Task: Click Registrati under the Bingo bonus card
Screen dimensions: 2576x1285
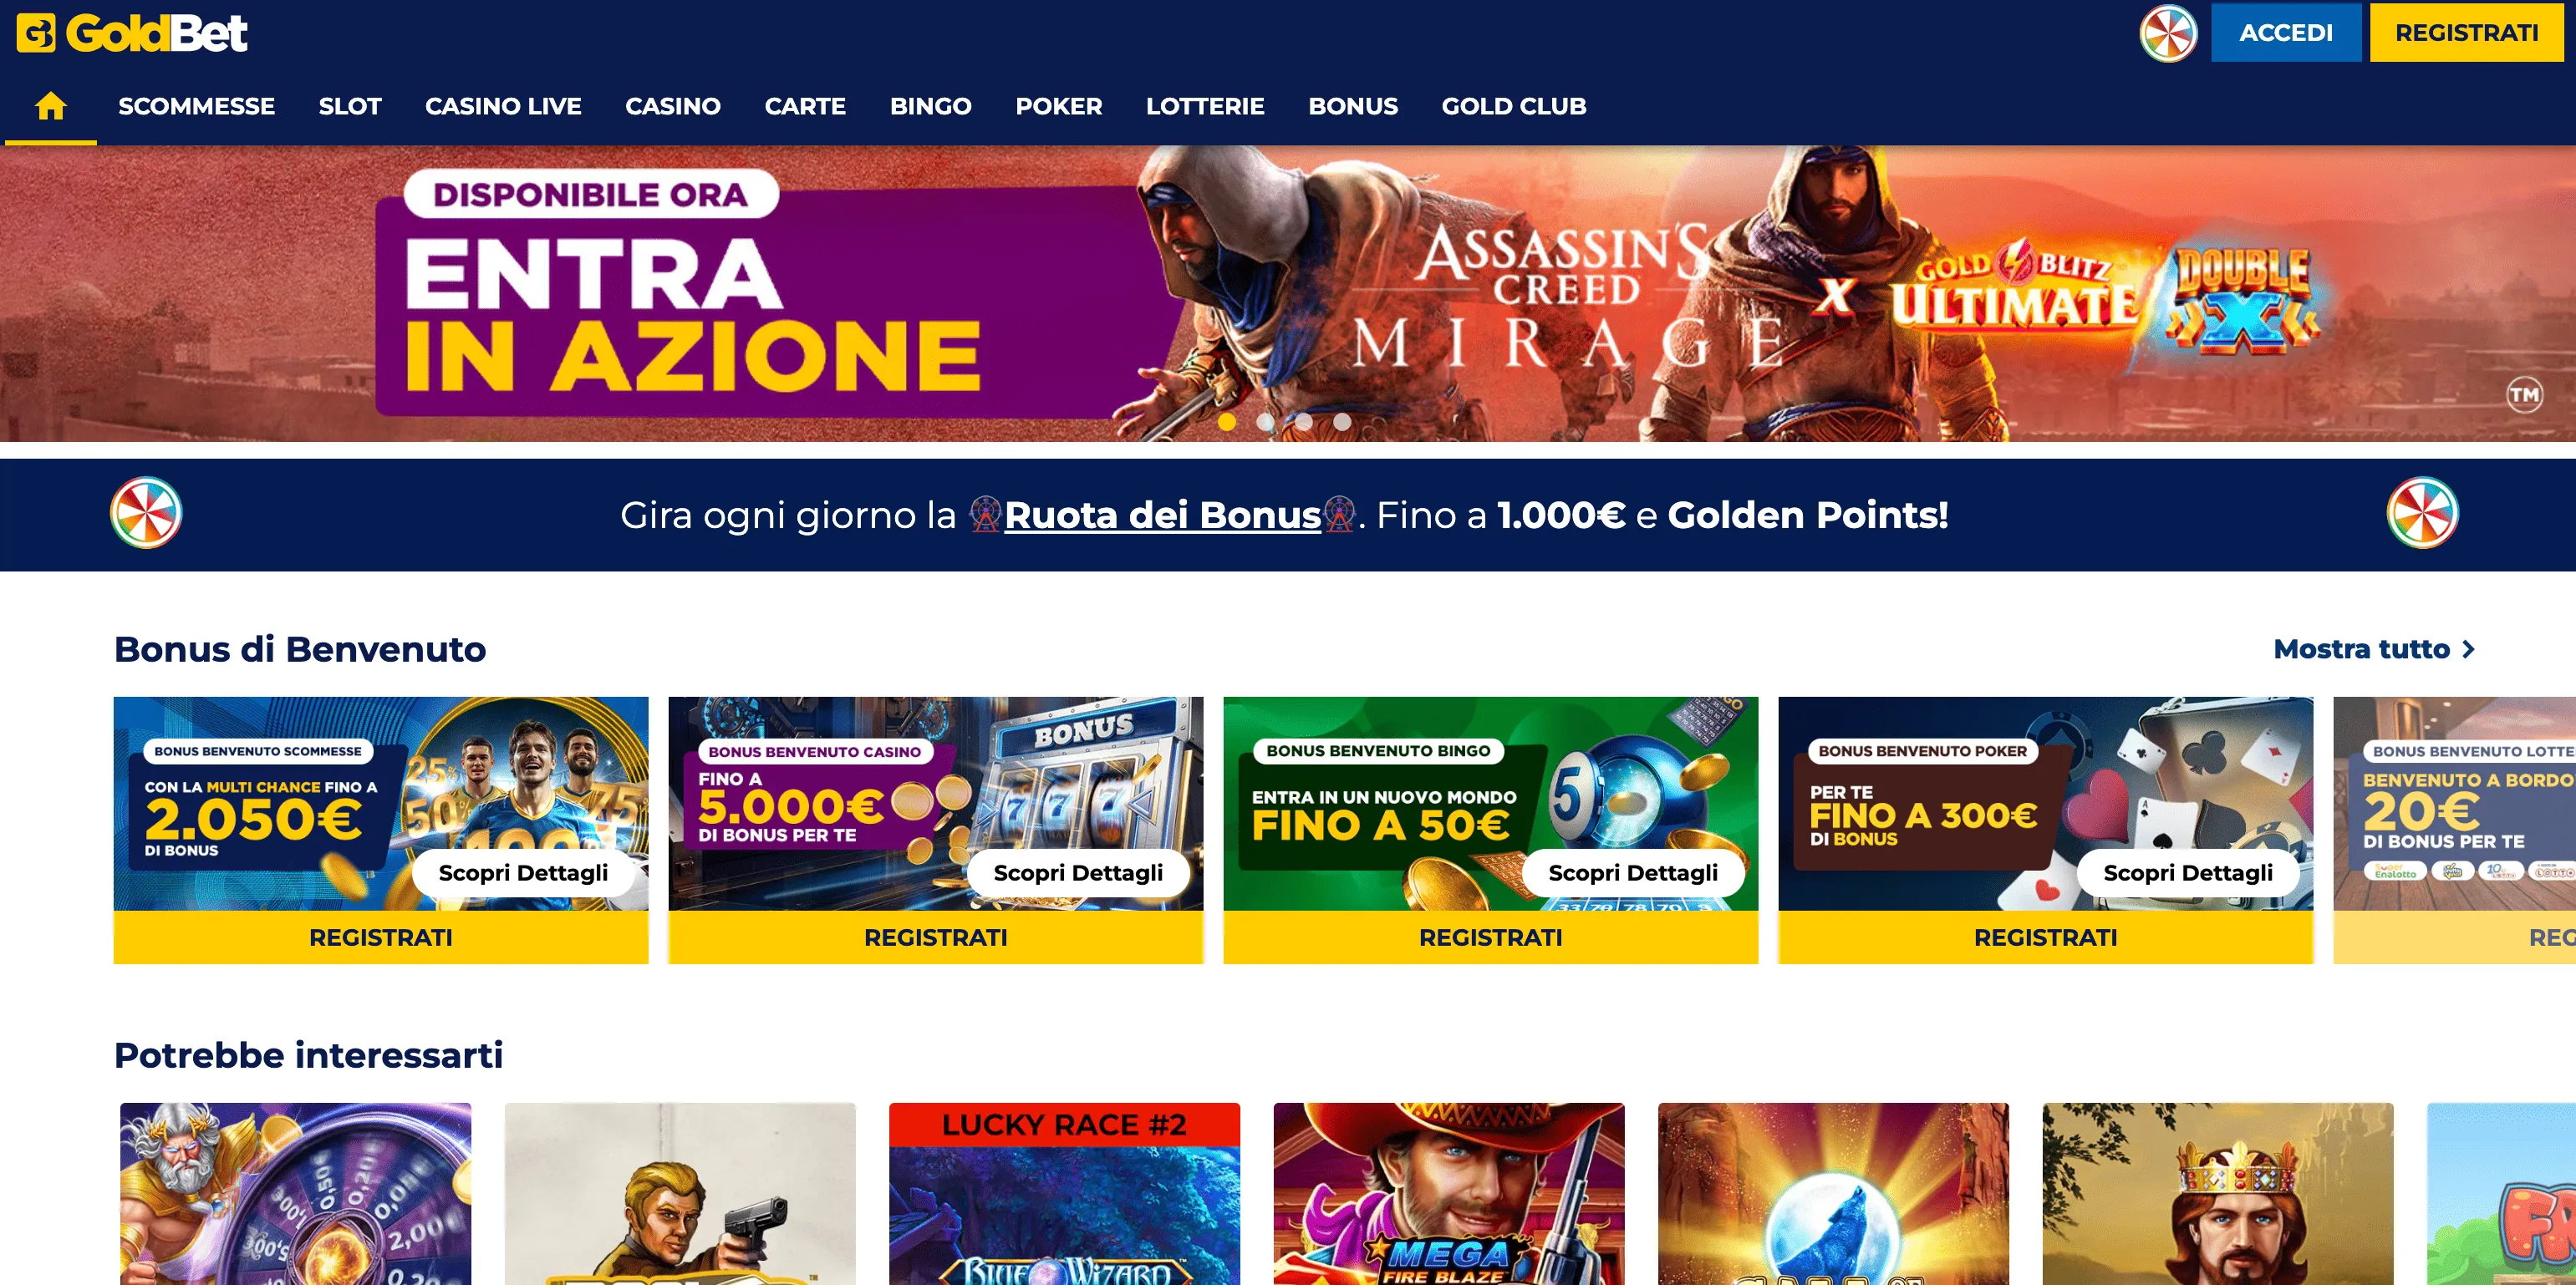Action: tap(1490, 937)
